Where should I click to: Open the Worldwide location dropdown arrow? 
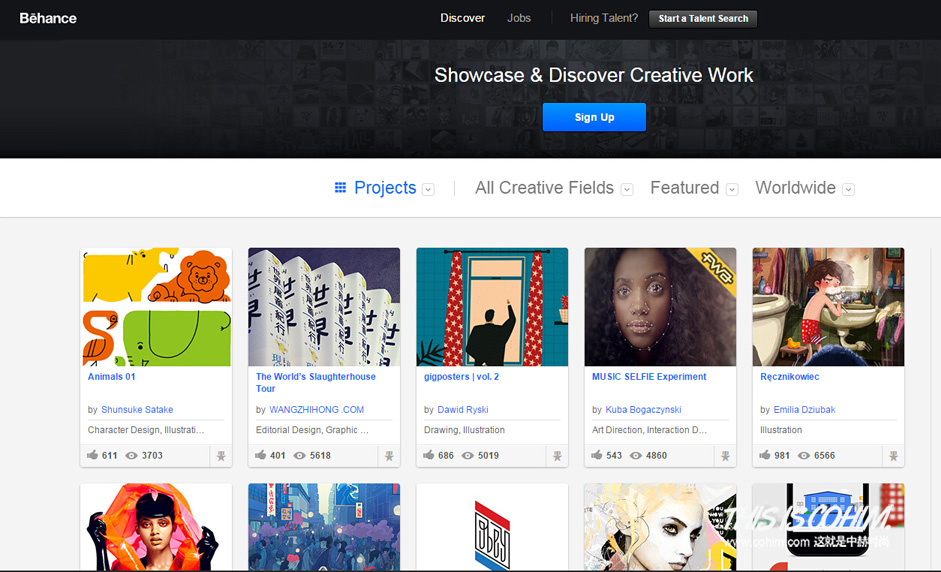click(x=848, y=190)
